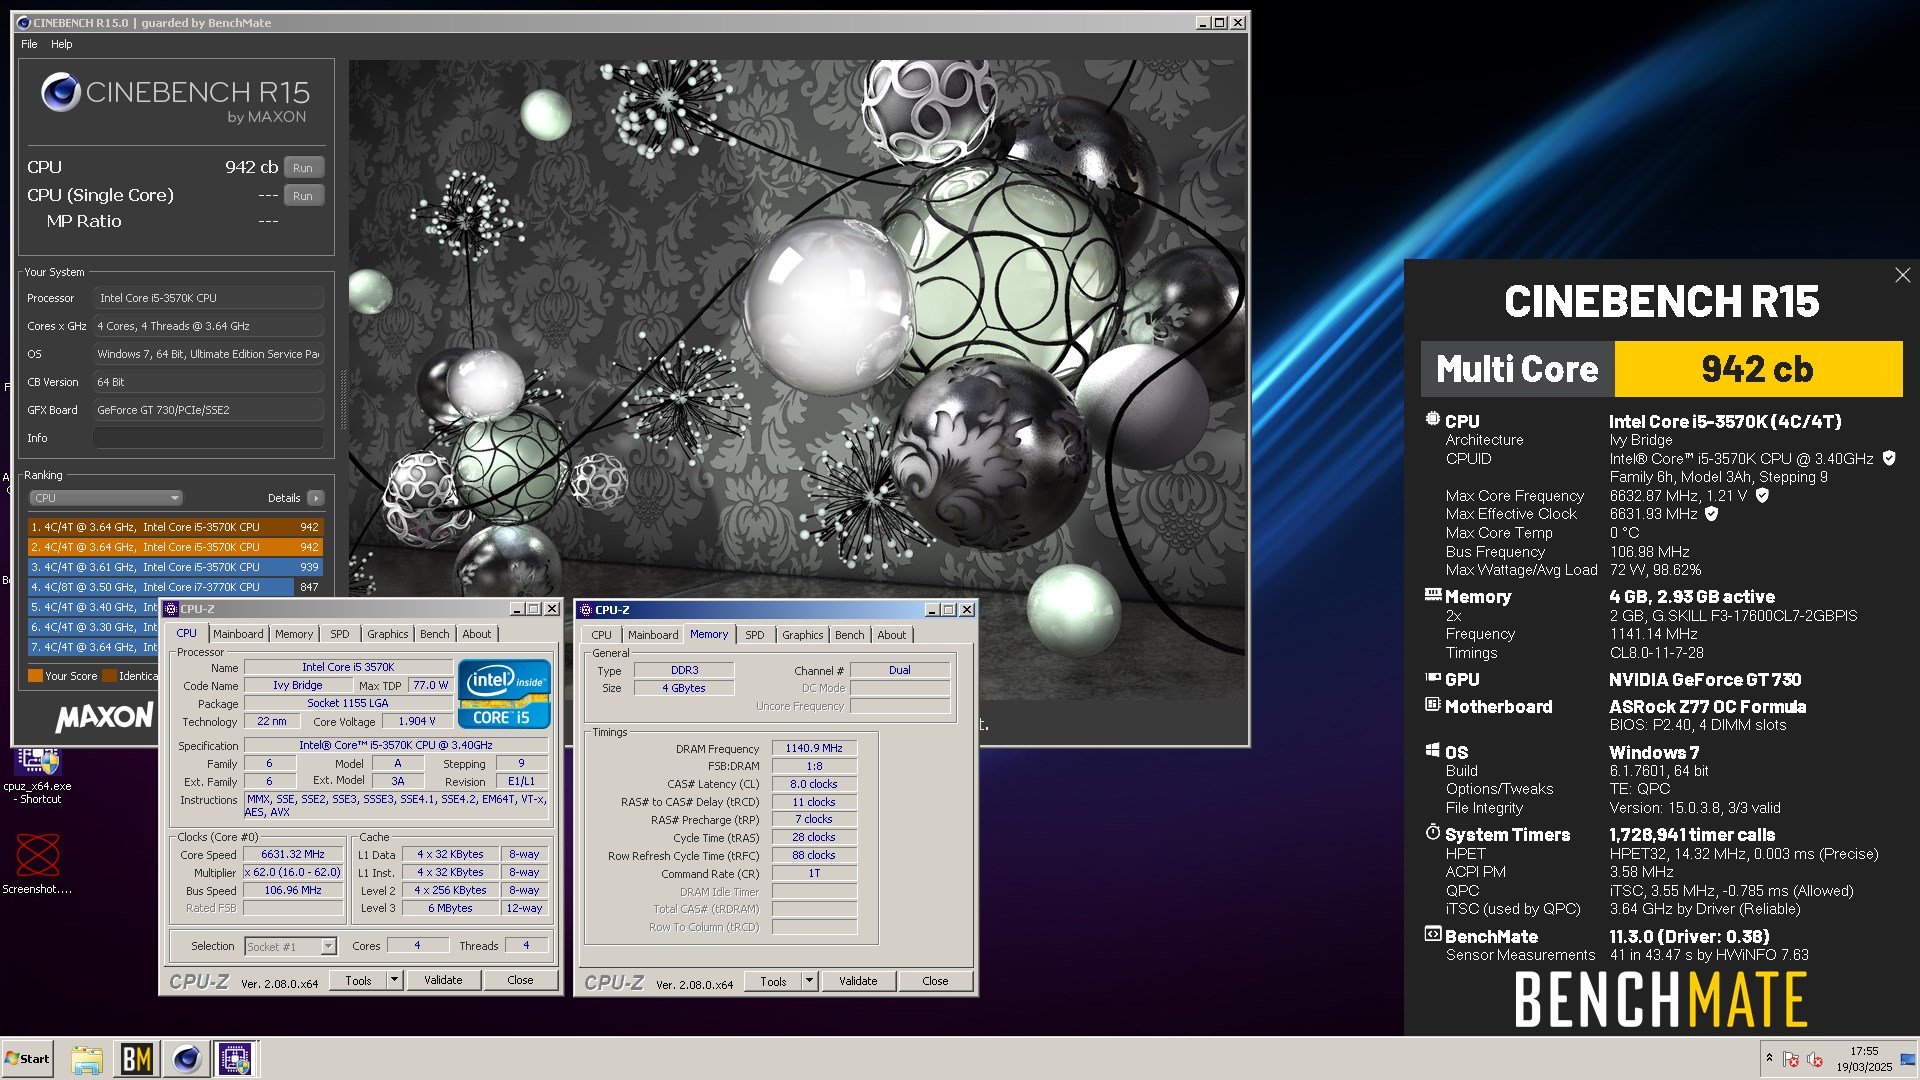This screenshot has width=1920, height=1080.
Task: Click the Windows OS icon in BenchMate
Action: [x=1432, y=750]
